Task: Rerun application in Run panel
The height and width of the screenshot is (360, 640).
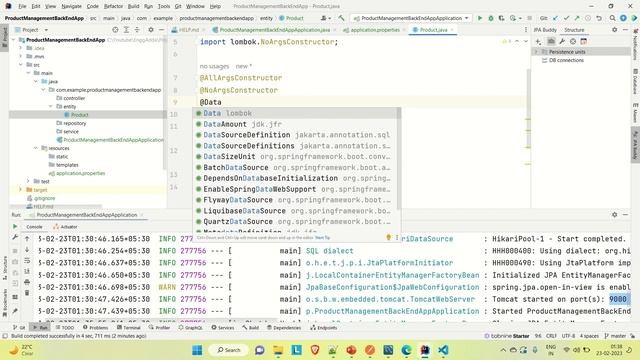Action: pyautogui.click(x=15, y=226)
